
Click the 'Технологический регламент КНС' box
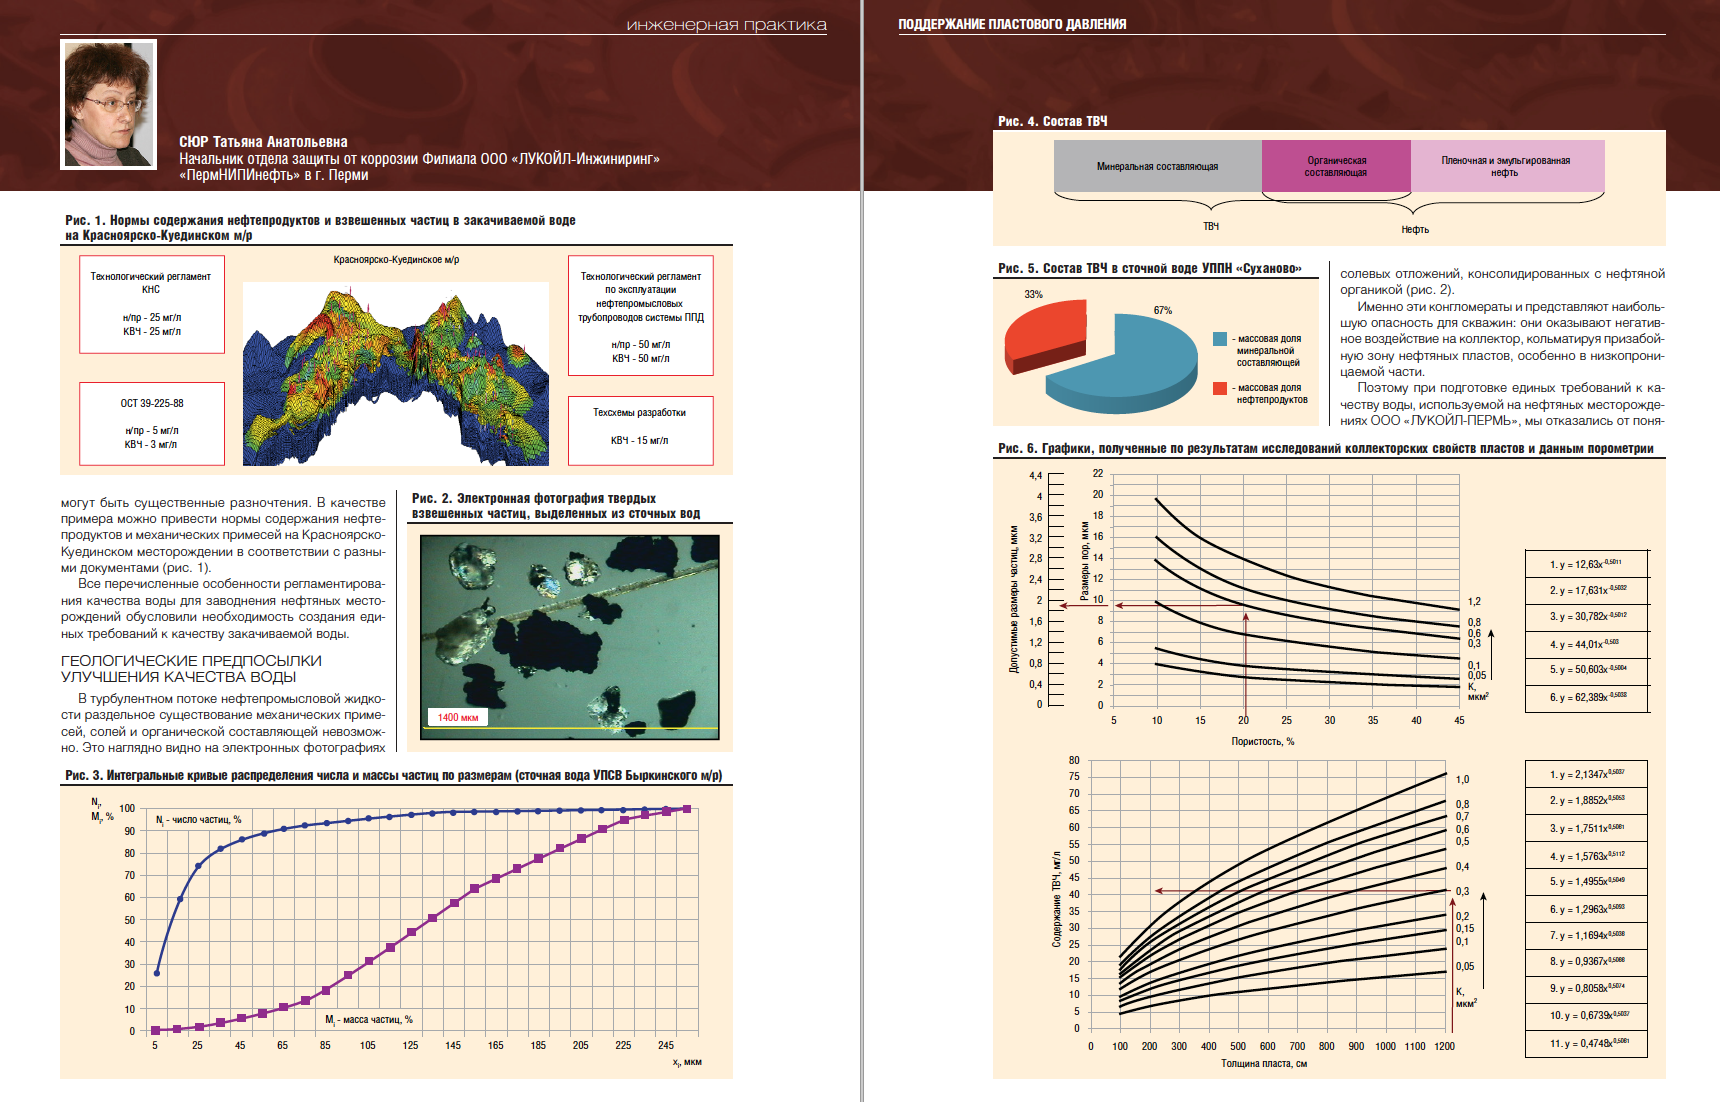(151, 304)
